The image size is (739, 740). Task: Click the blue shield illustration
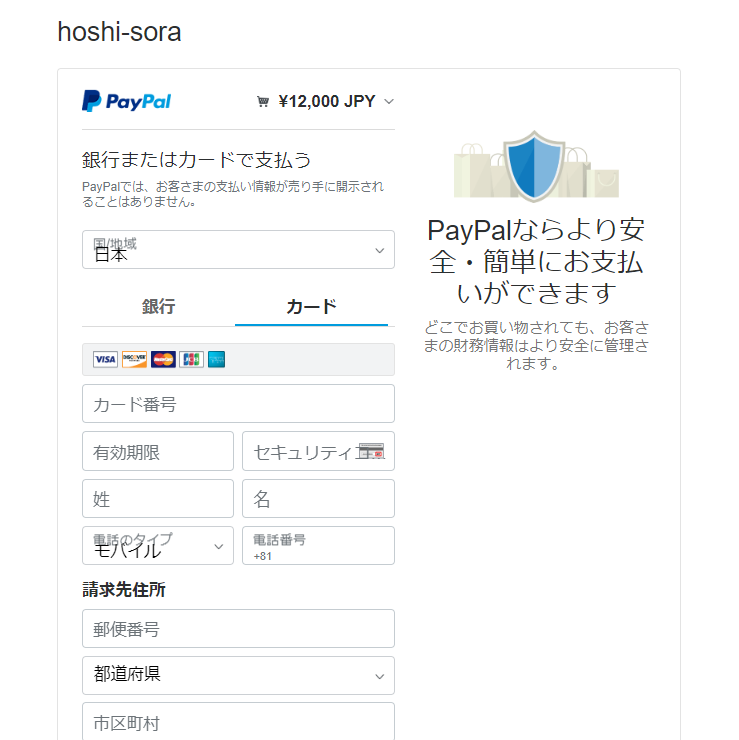point(534,166)
